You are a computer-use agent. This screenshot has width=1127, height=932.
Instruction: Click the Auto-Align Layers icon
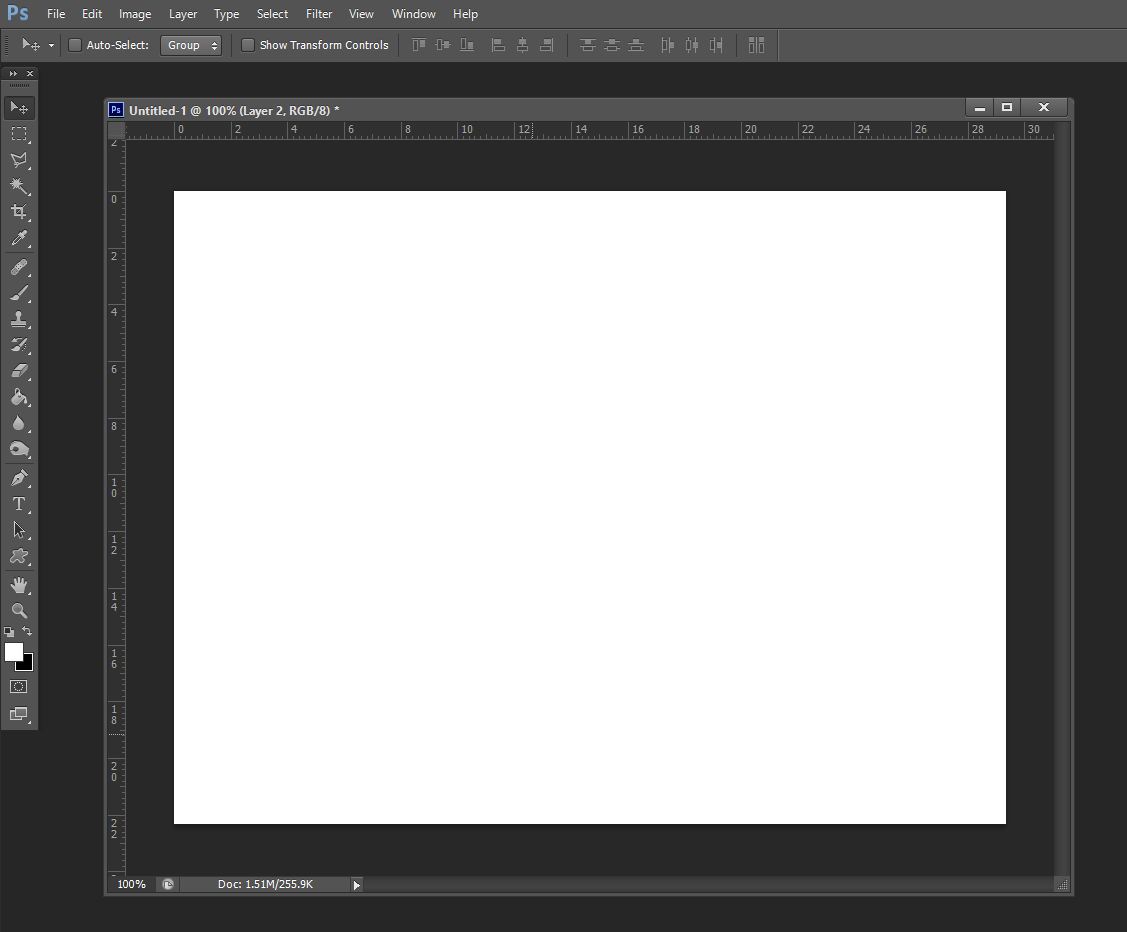tap(756, 45)
